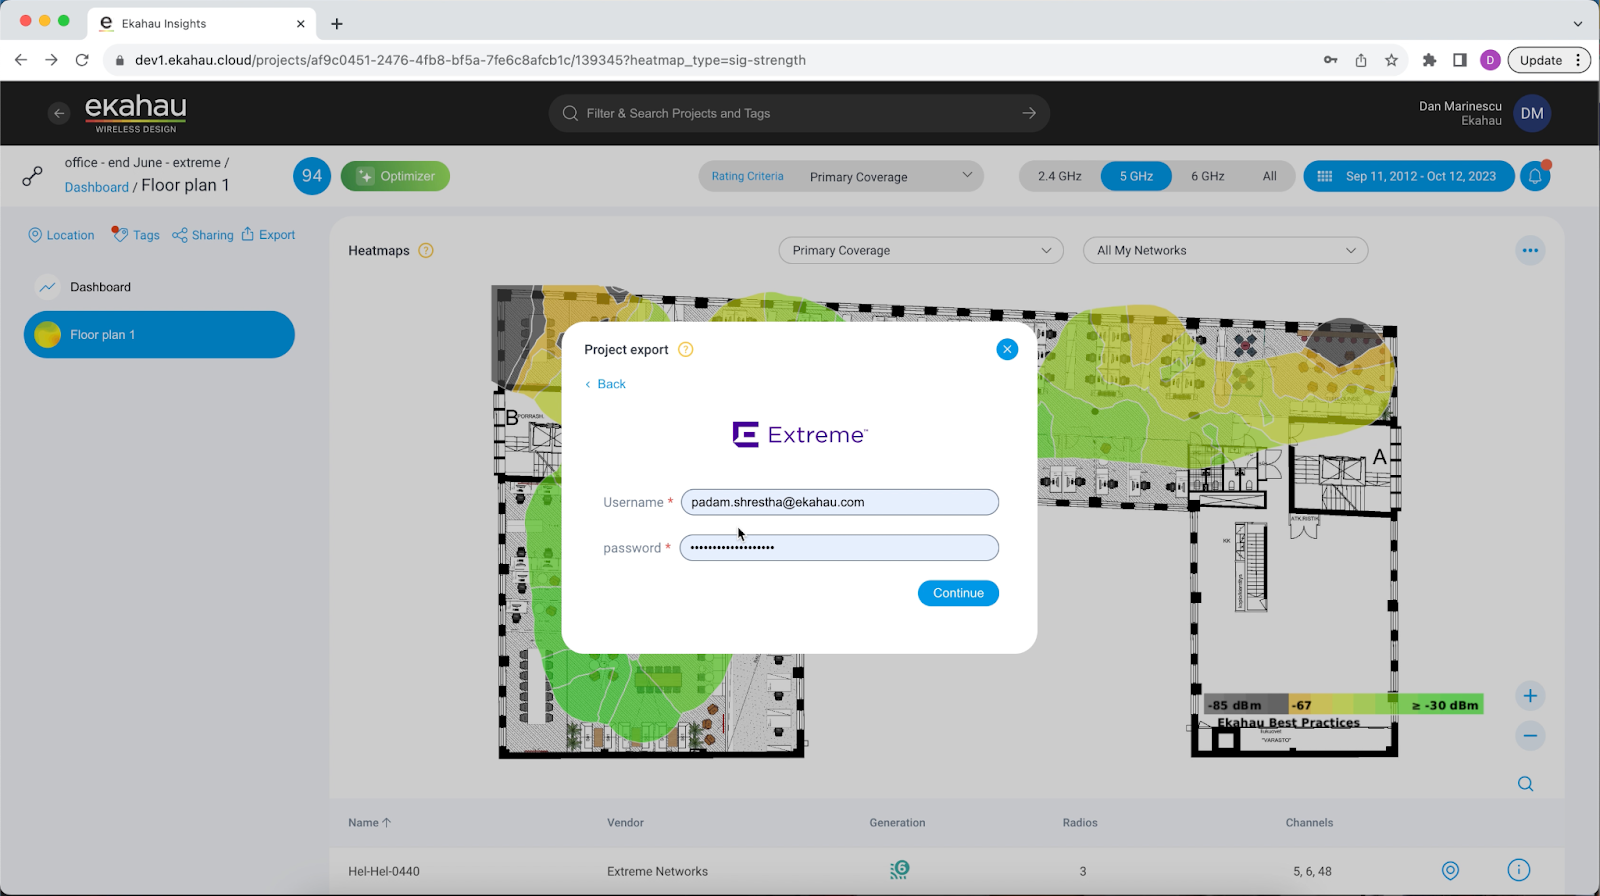This screenshot has height=896, width=1600.
Task: Open the saved passwords key icon
Action: pyautogui.click(x=1330, y=60)
